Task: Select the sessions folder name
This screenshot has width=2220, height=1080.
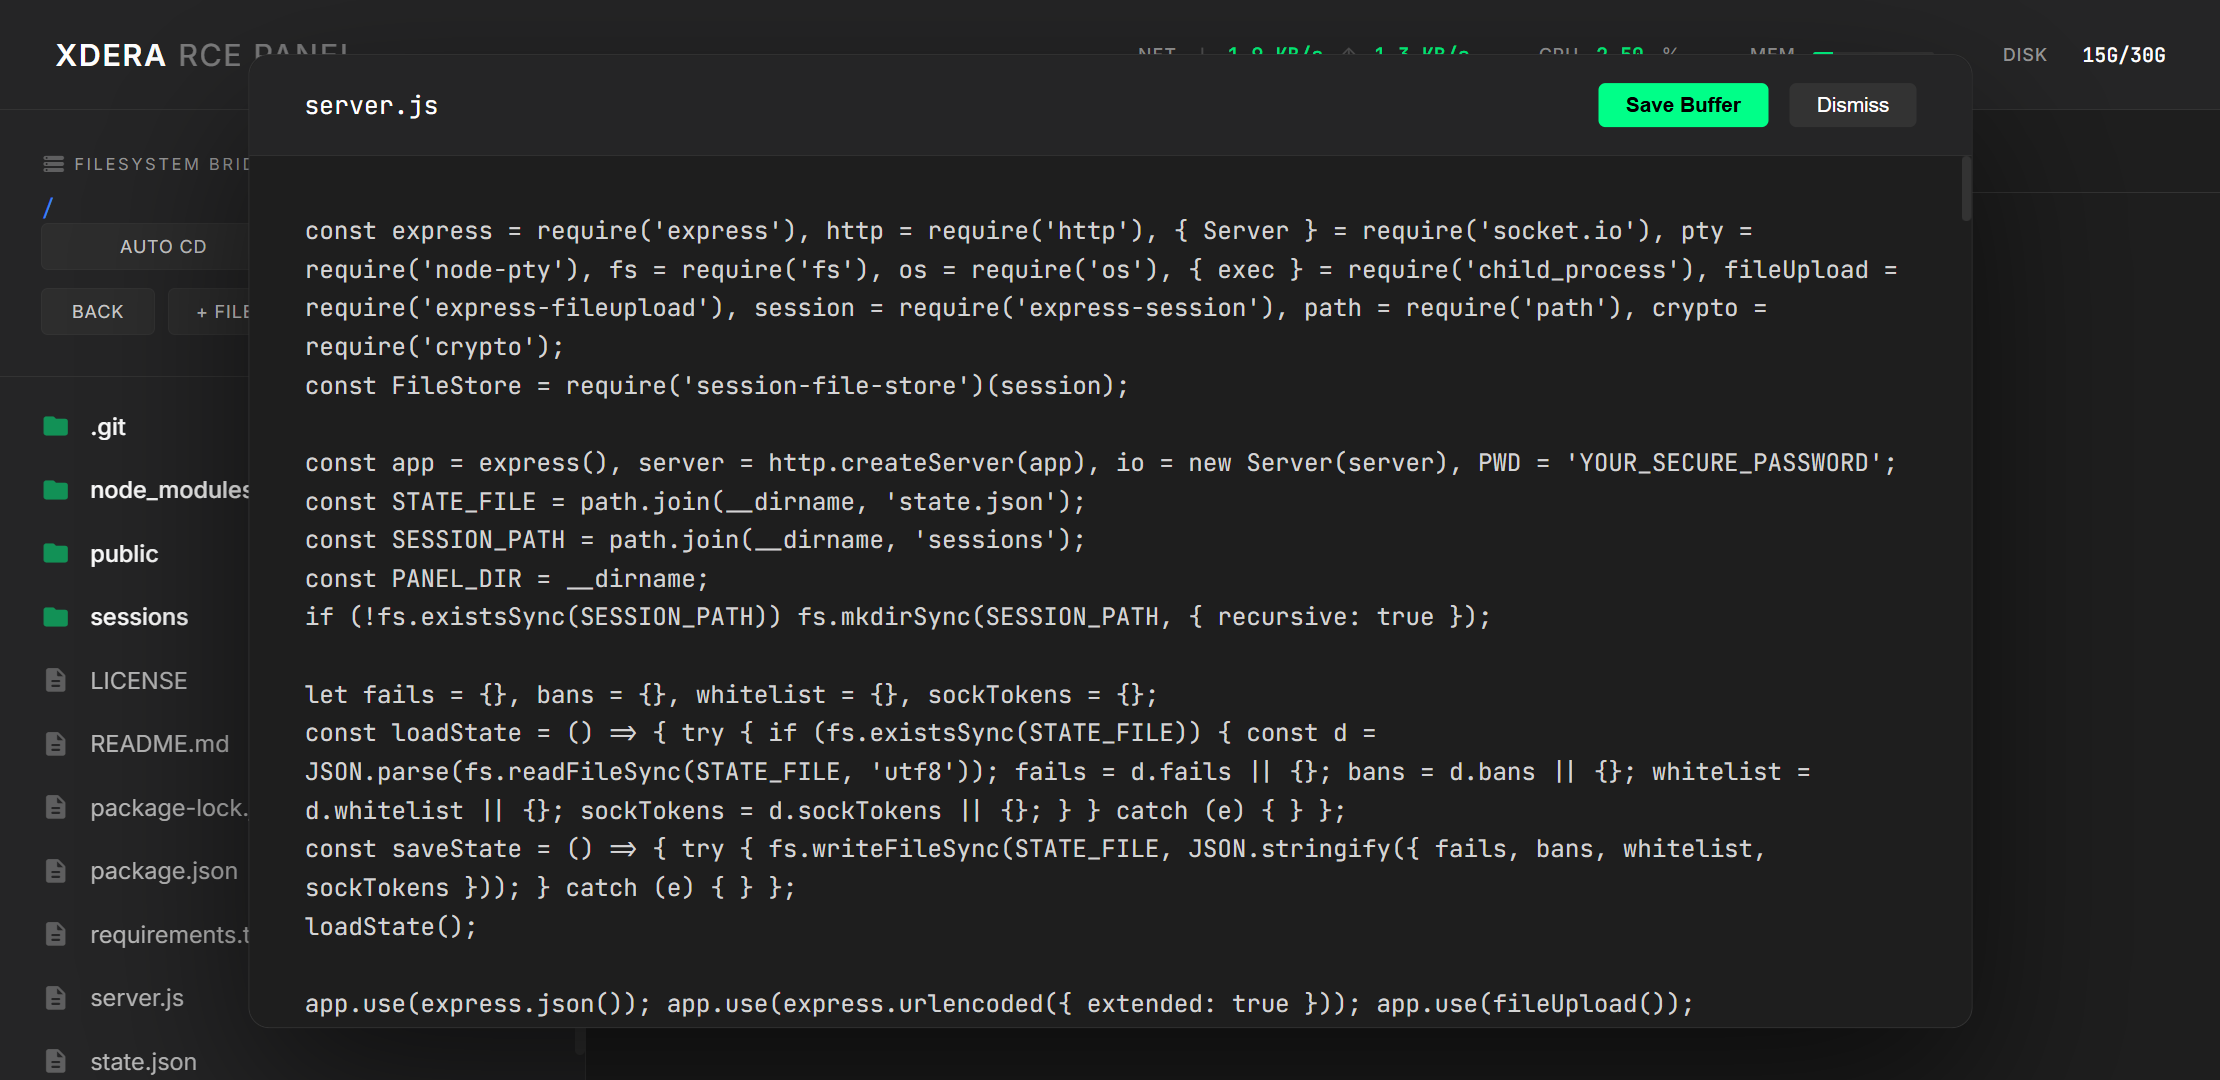Action: point(139,617)
